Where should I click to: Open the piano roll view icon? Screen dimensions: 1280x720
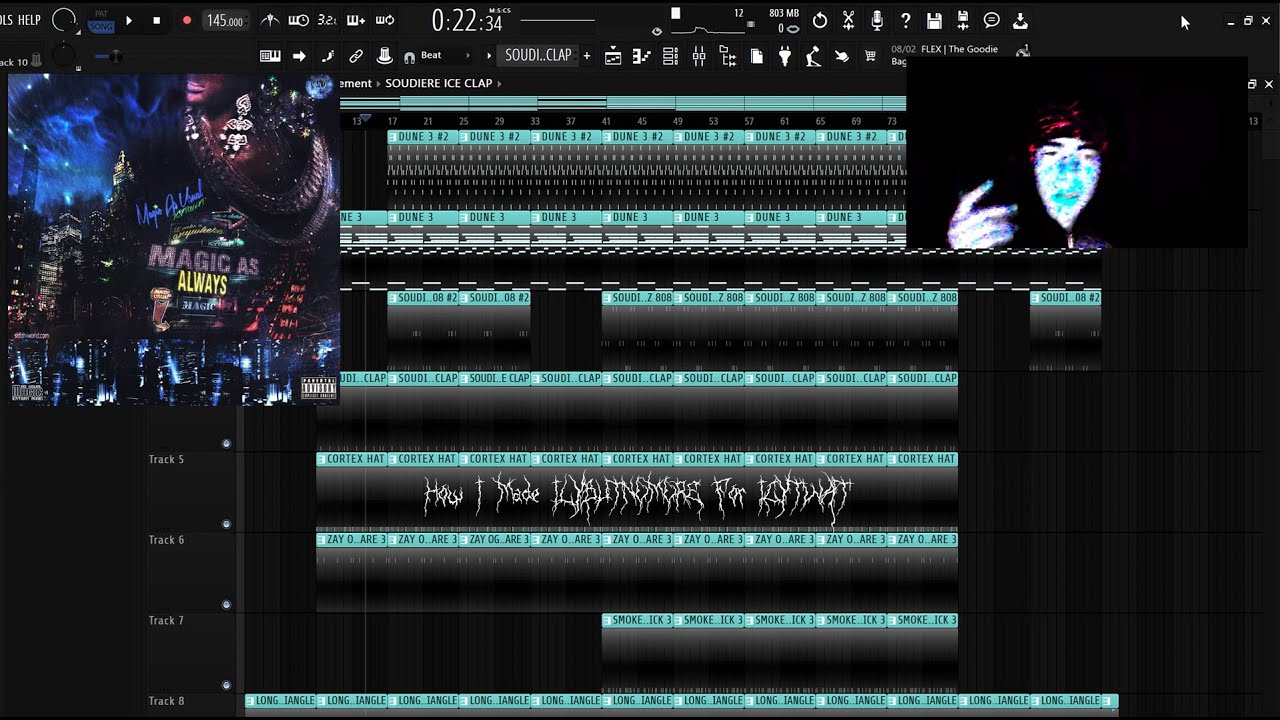click(641, 57)
